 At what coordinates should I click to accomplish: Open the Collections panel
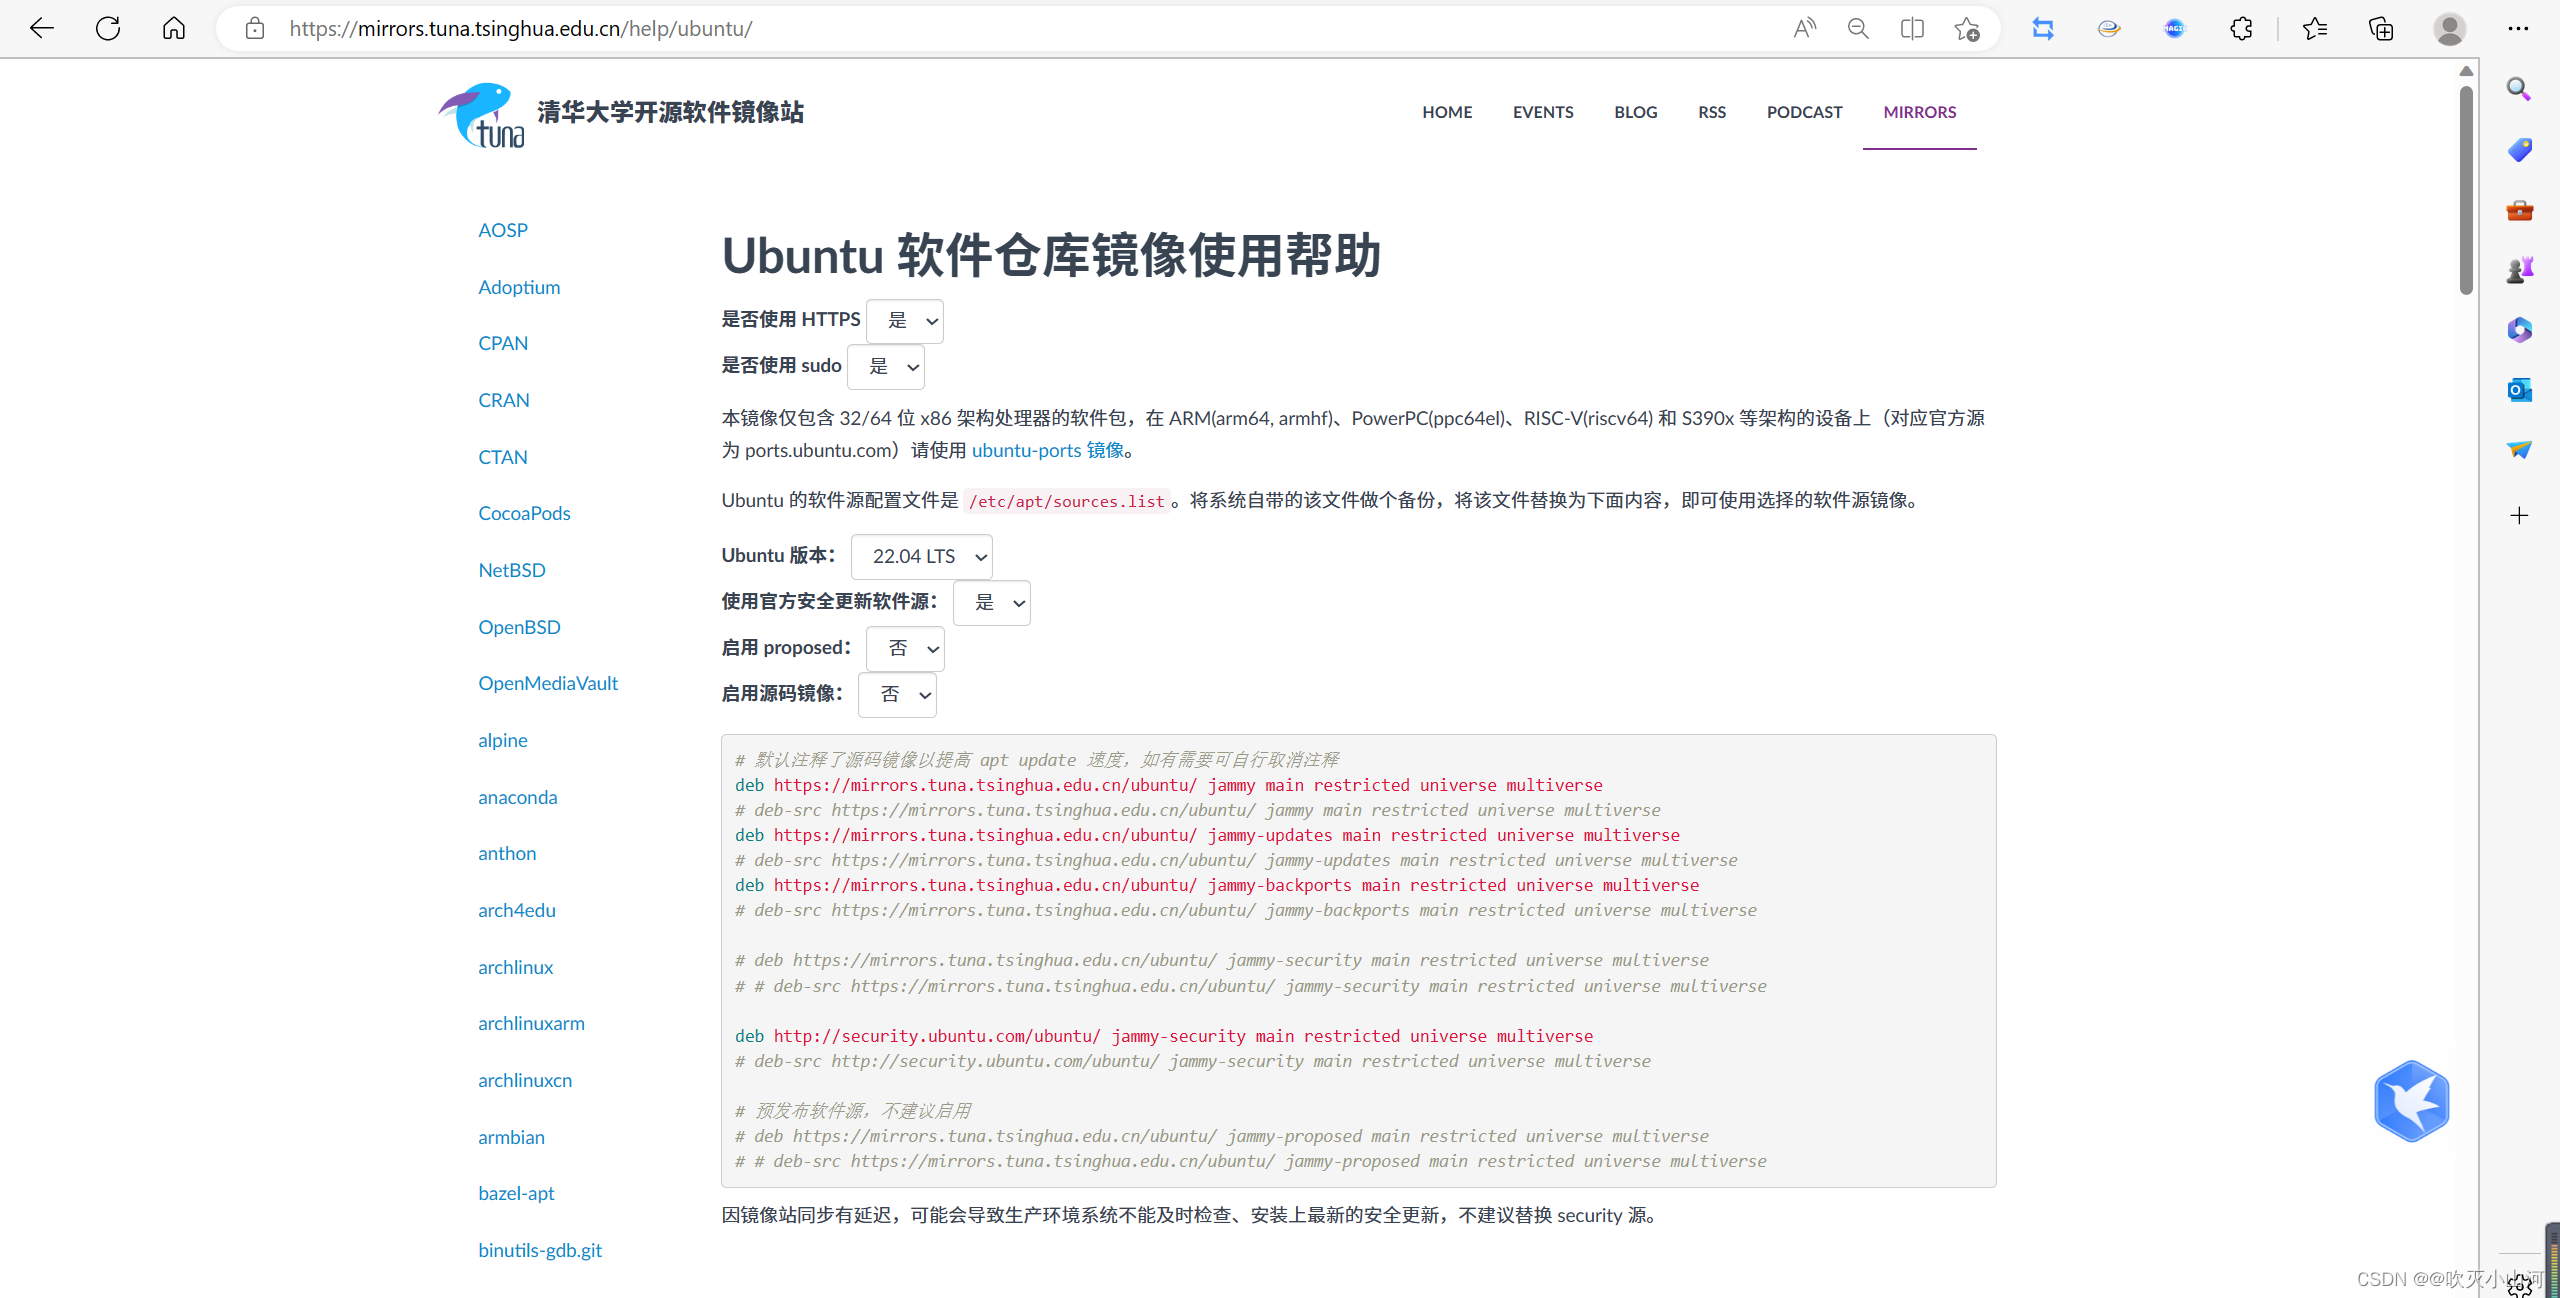tap(2381, 28)
